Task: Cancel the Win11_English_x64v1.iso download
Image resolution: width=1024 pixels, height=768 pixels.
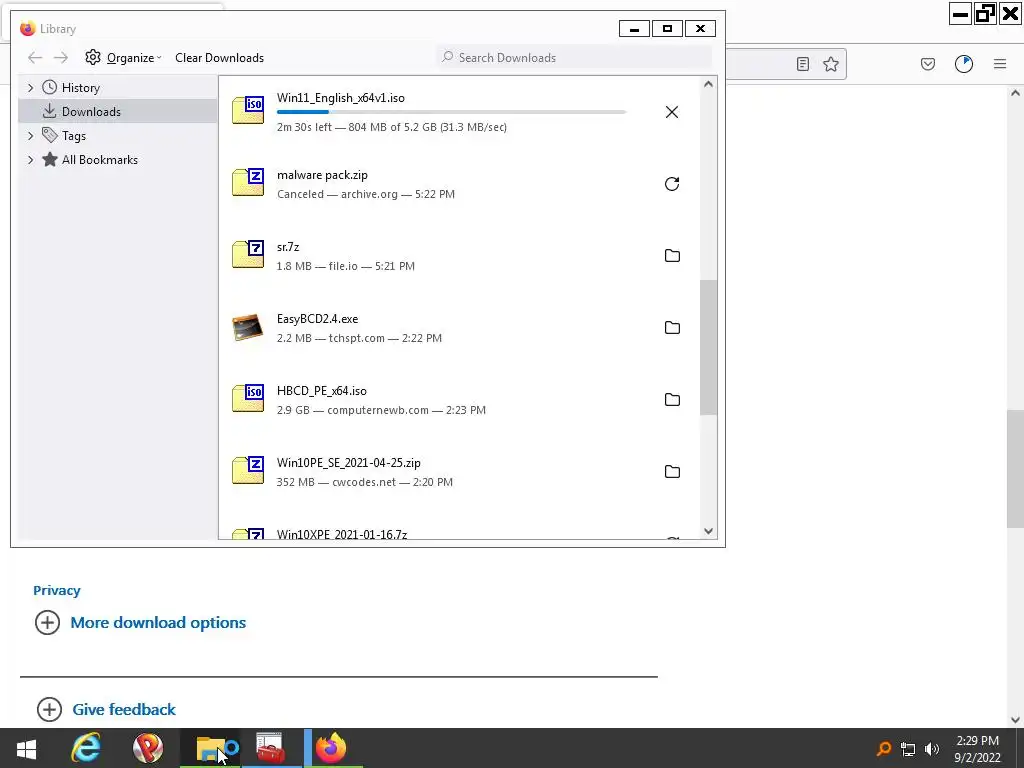Action: 671,112
